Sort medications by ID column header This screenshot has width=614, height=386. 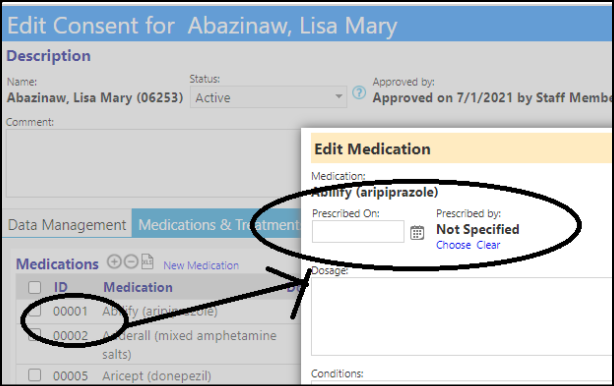(61, 287)
